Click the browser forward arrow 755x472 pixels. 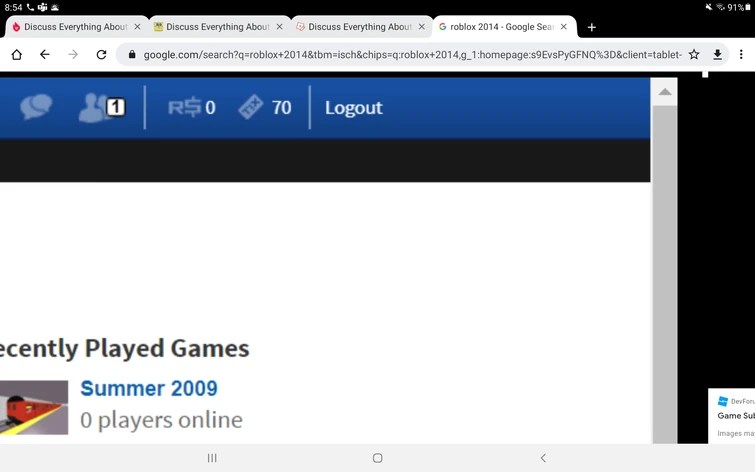73,54
